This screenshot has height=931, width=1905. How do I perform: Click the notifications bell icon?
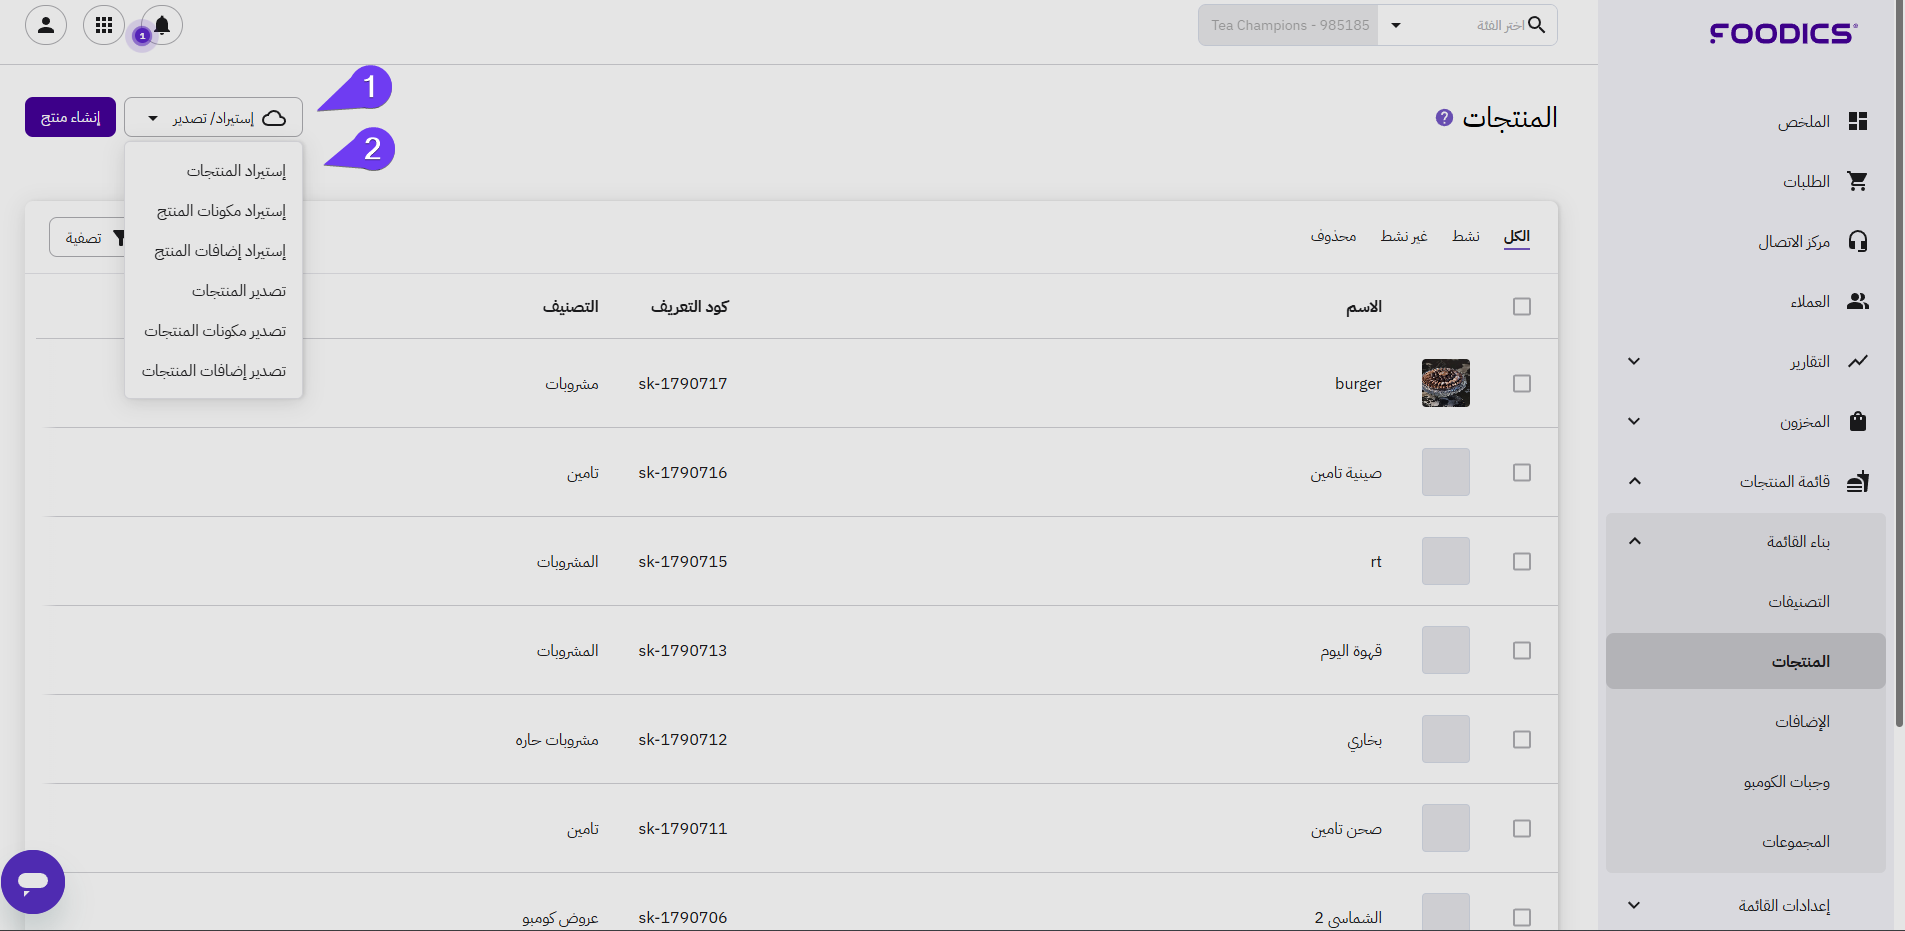pyautogui.click(x=162, y=25)
